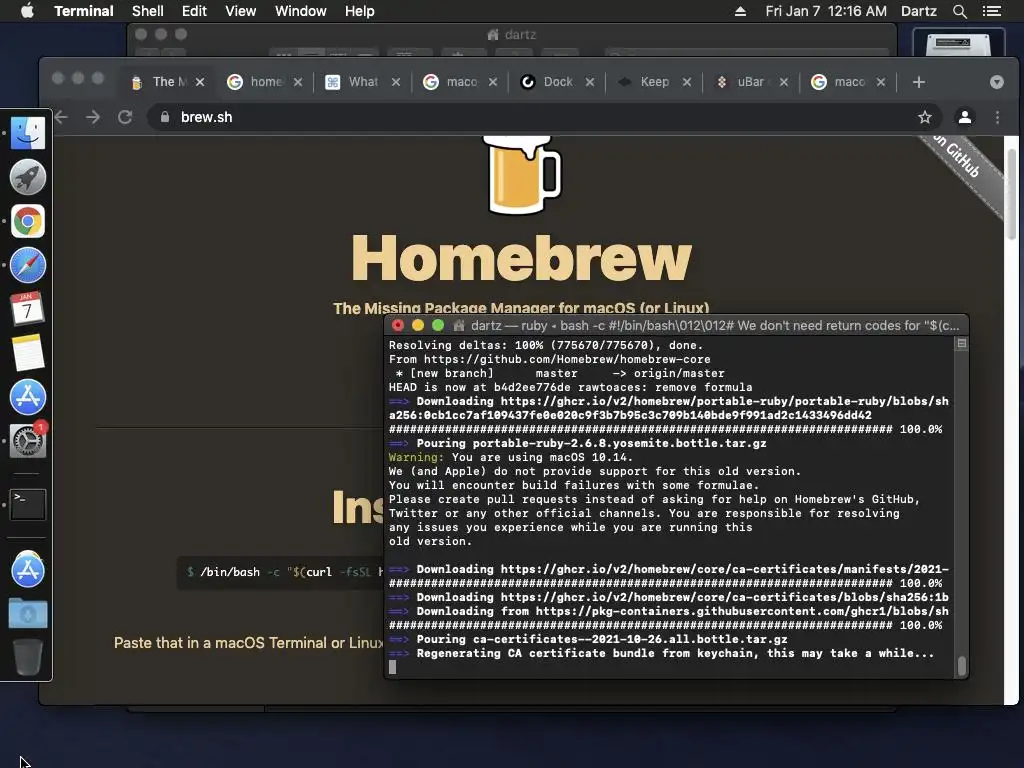1024x768 pixels.
Task: Close the Keep browser tab
Action: pos(686,82)
